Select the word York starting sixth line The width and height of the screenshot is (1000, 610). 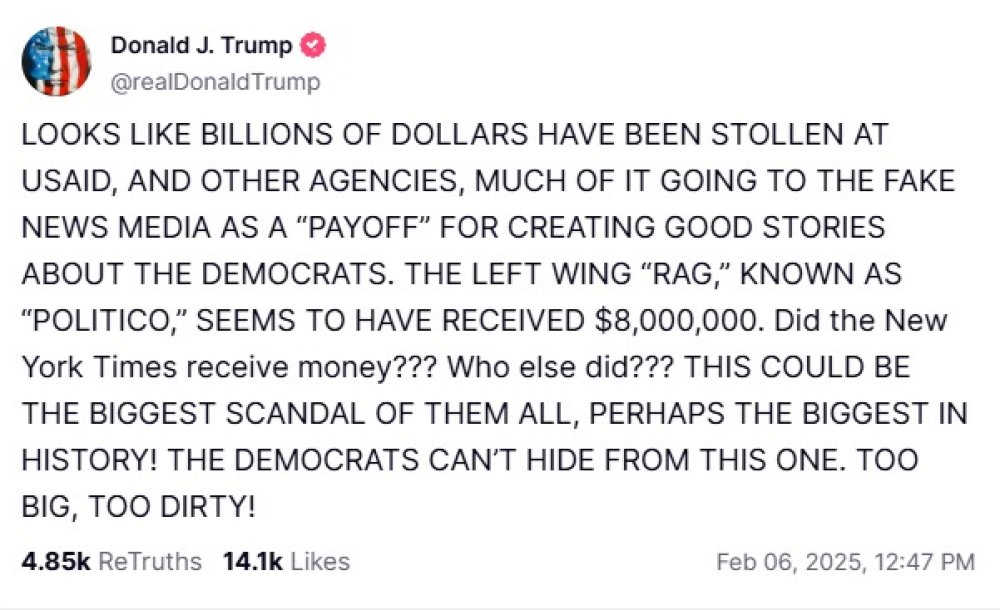tap(52, 367)
